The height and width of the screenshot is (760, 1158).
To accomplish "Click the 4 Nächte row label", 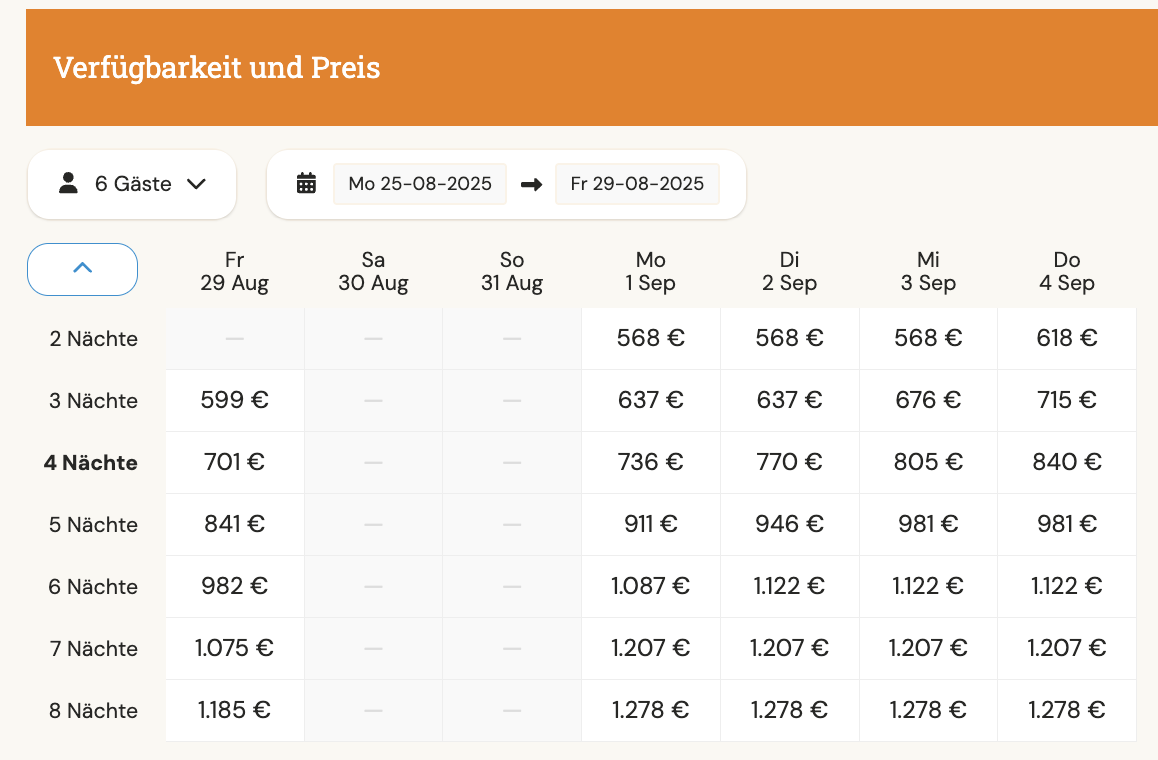I will click(91, 463).
